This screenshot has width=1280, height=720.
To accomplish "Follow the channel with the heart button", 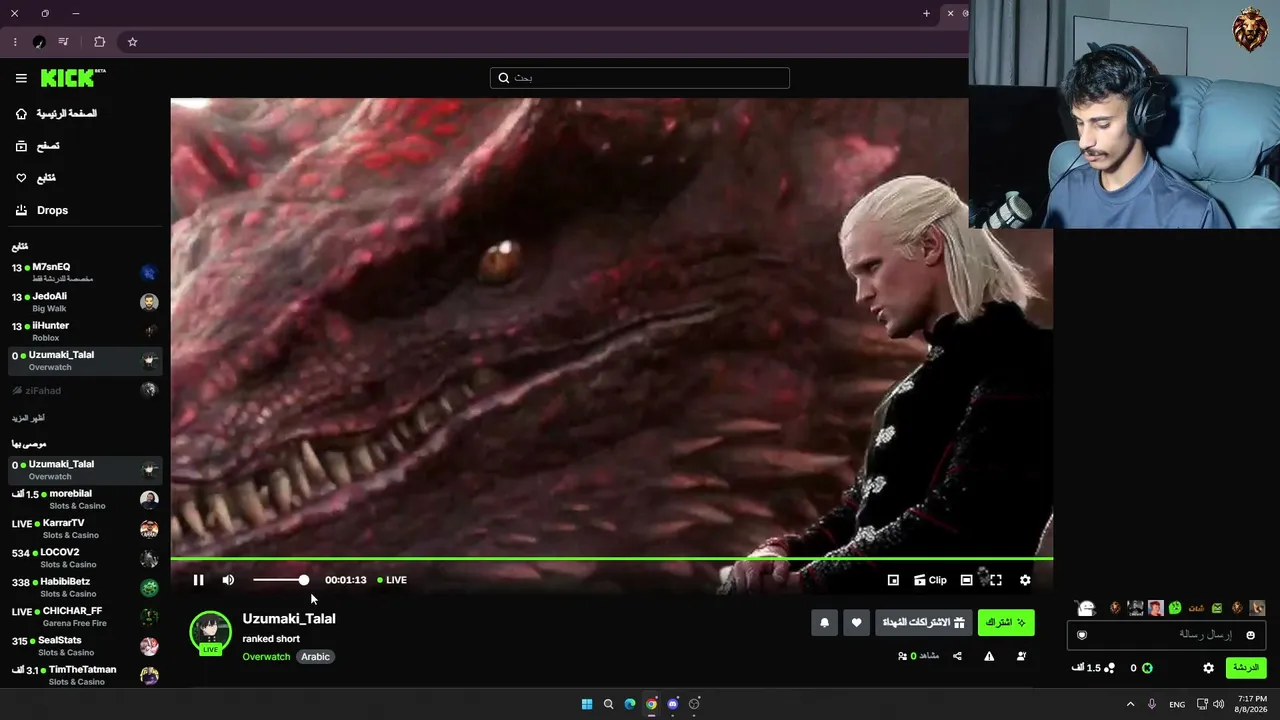I will coord(856,623).
